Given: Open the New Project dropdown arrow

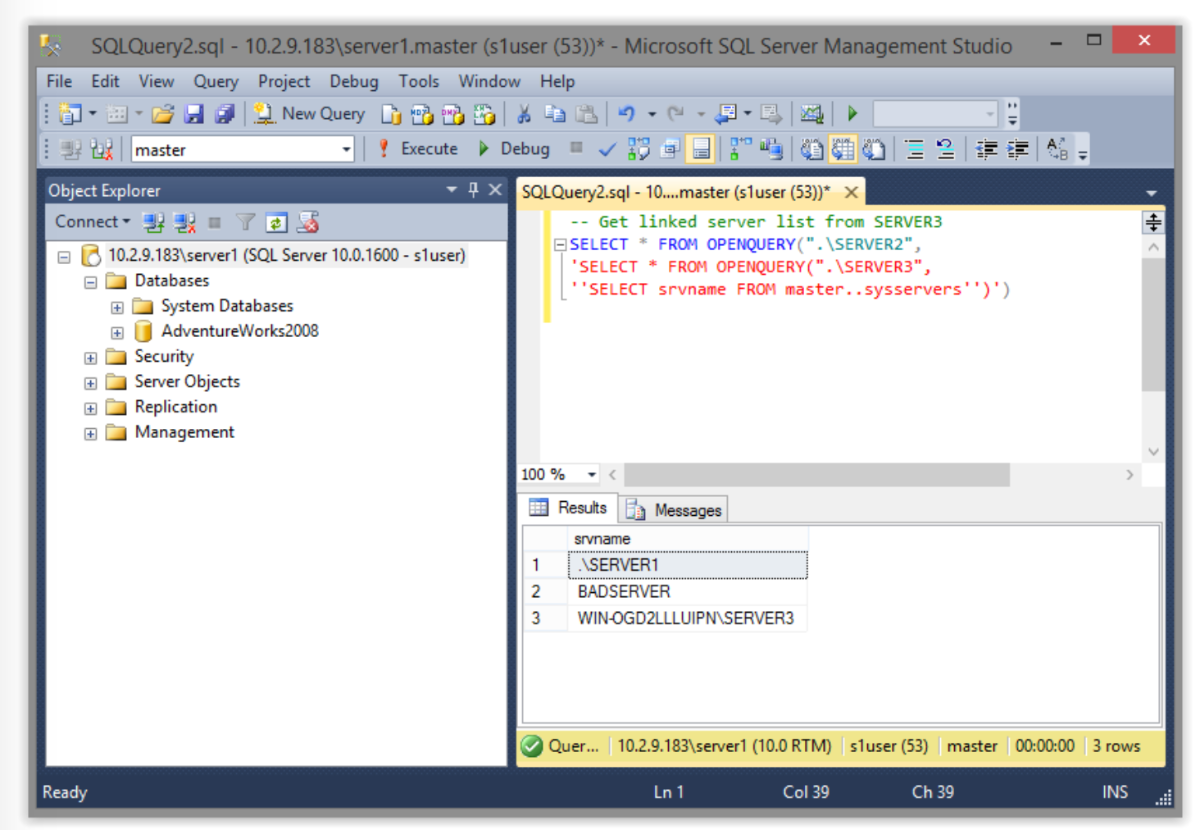Looking at the screenshot, I should pyautogui.click(x=93, y=114).
